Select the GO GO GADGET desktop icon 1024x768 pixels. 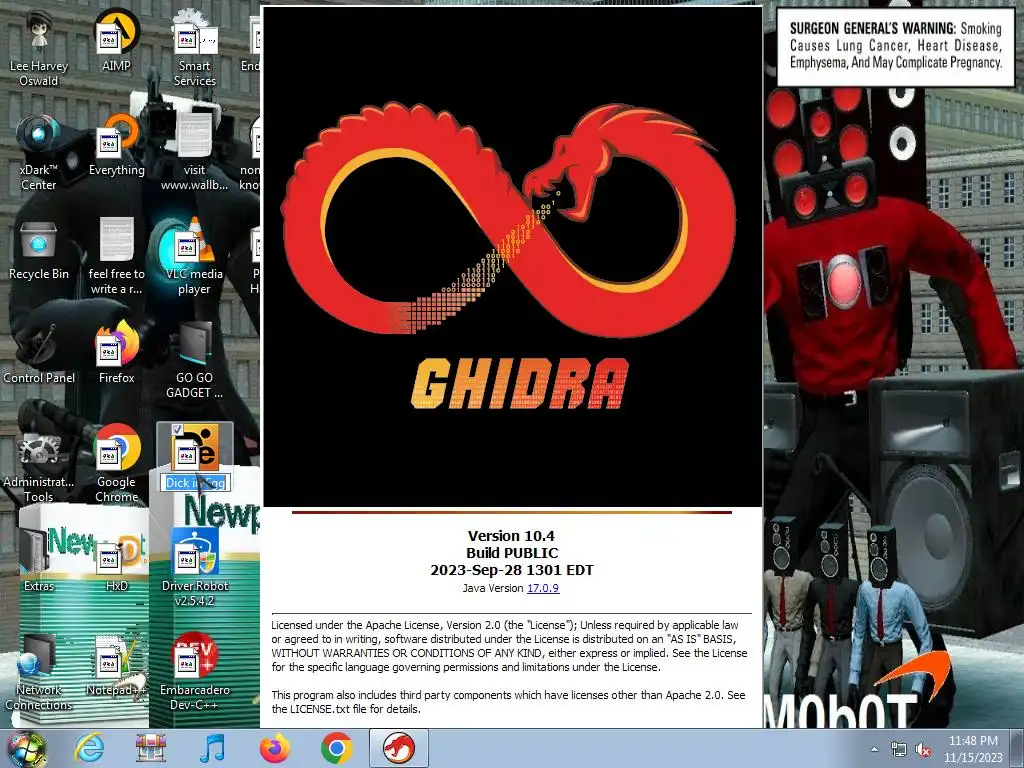[x=194, y=360]
